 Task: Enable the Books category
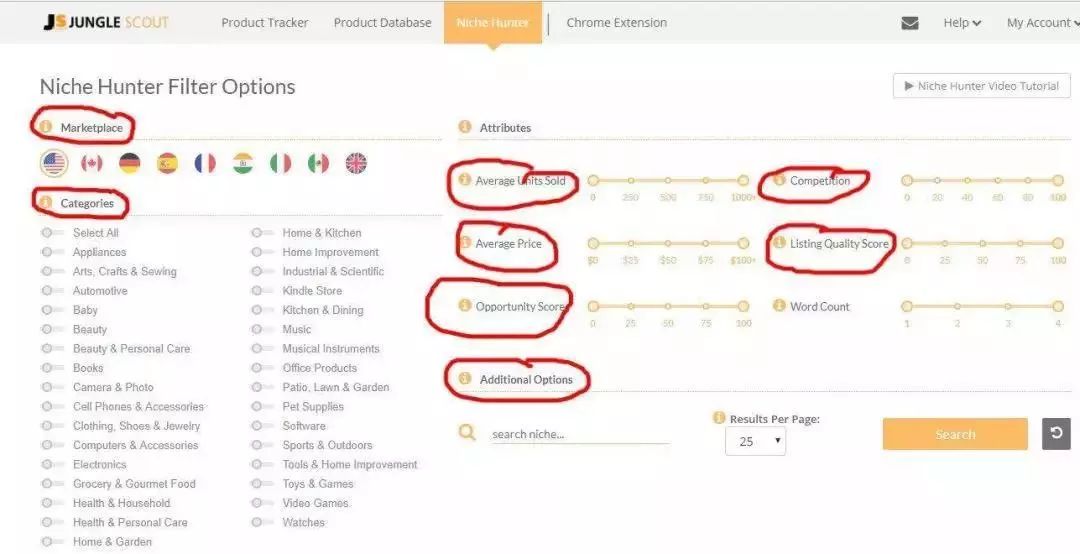click(52, 368)
